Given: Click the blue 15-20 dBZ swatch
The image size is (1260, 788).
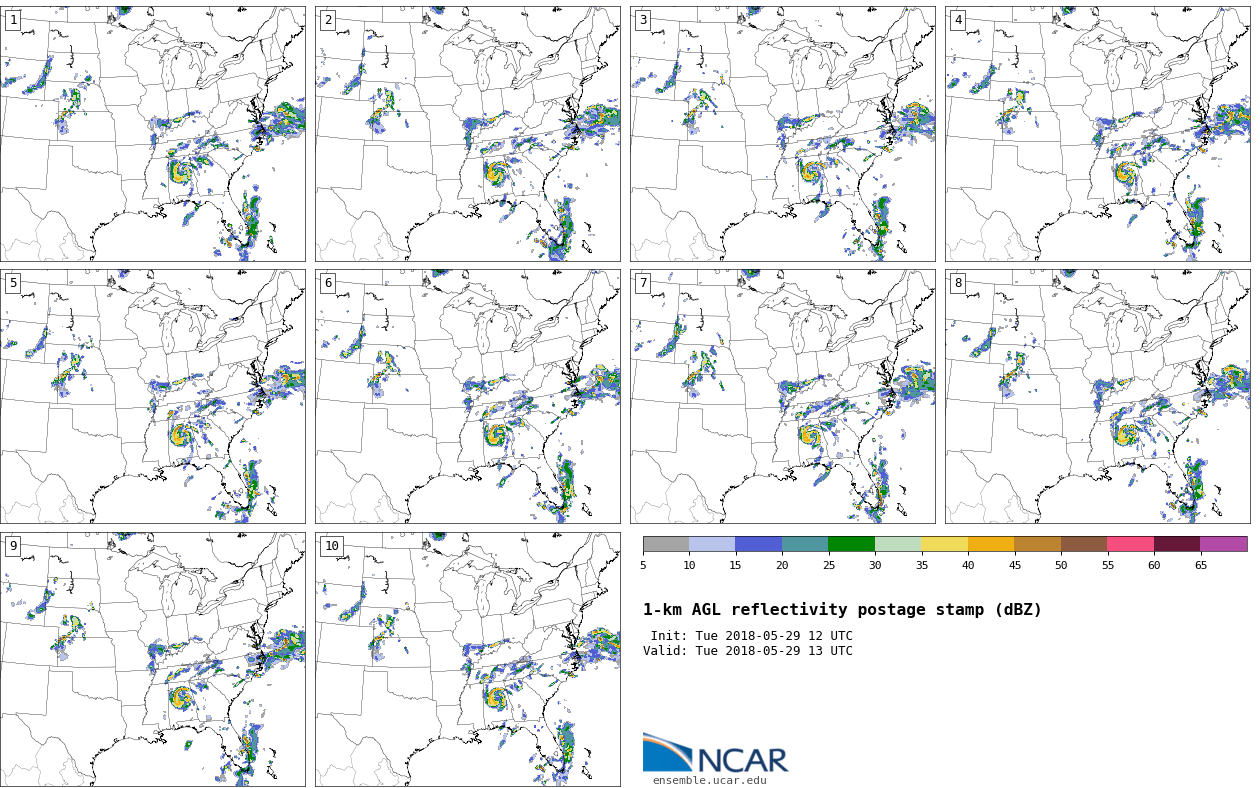Looking at the screenshot, I should click(x=759, y=544).
